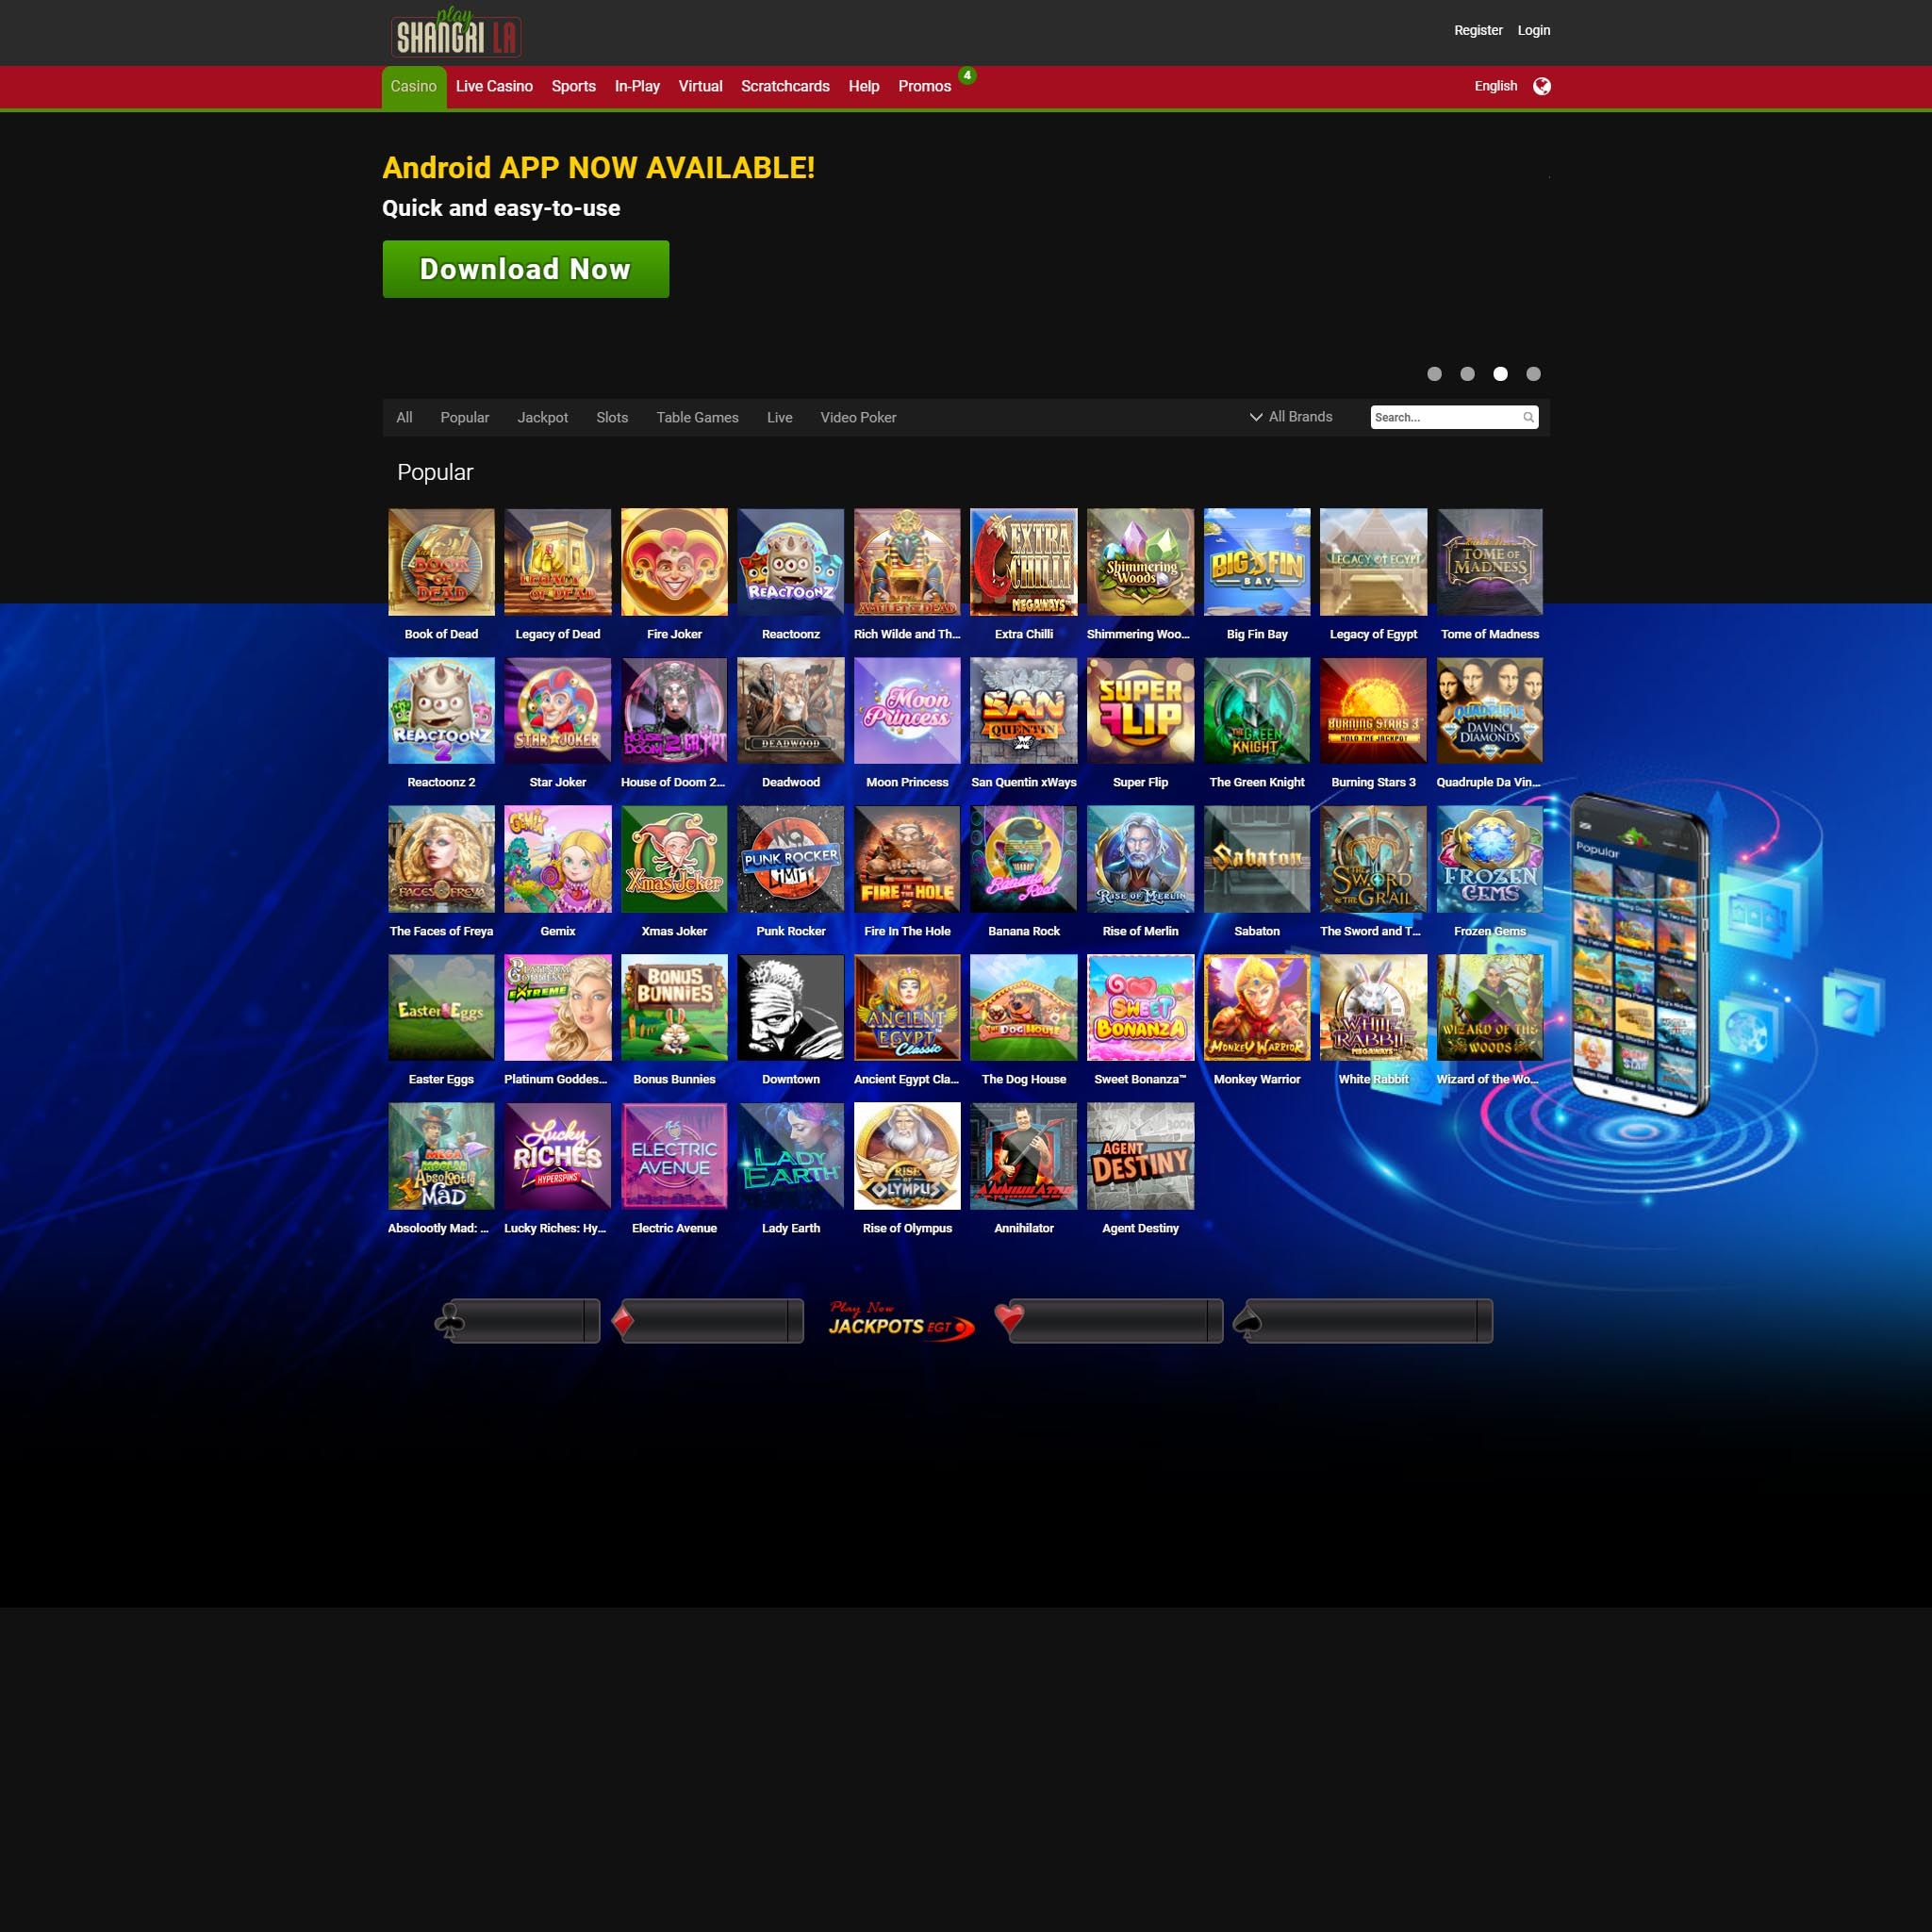
Task: Click the globe language icon
Action: tap(1541, 86)
